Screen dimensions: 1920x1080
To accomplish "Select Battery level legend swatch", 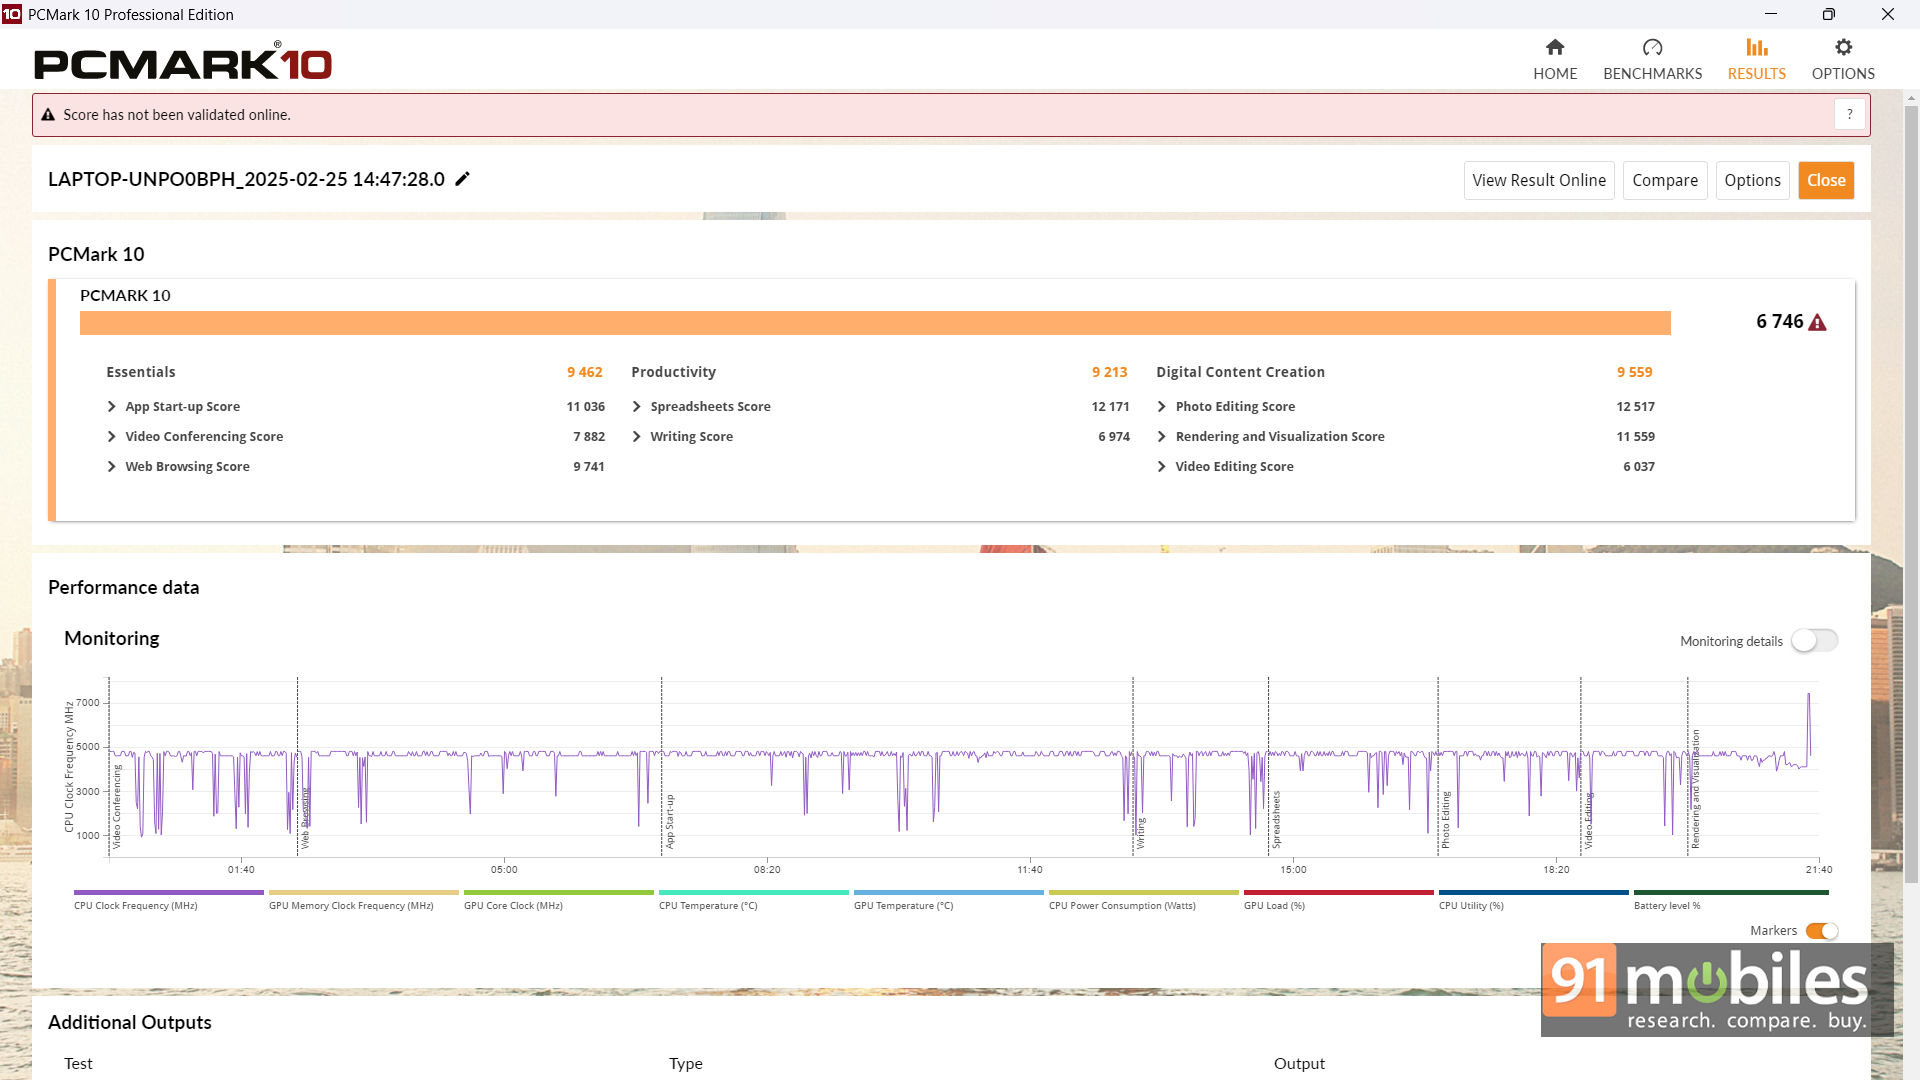I will (x=1730, y=892).
